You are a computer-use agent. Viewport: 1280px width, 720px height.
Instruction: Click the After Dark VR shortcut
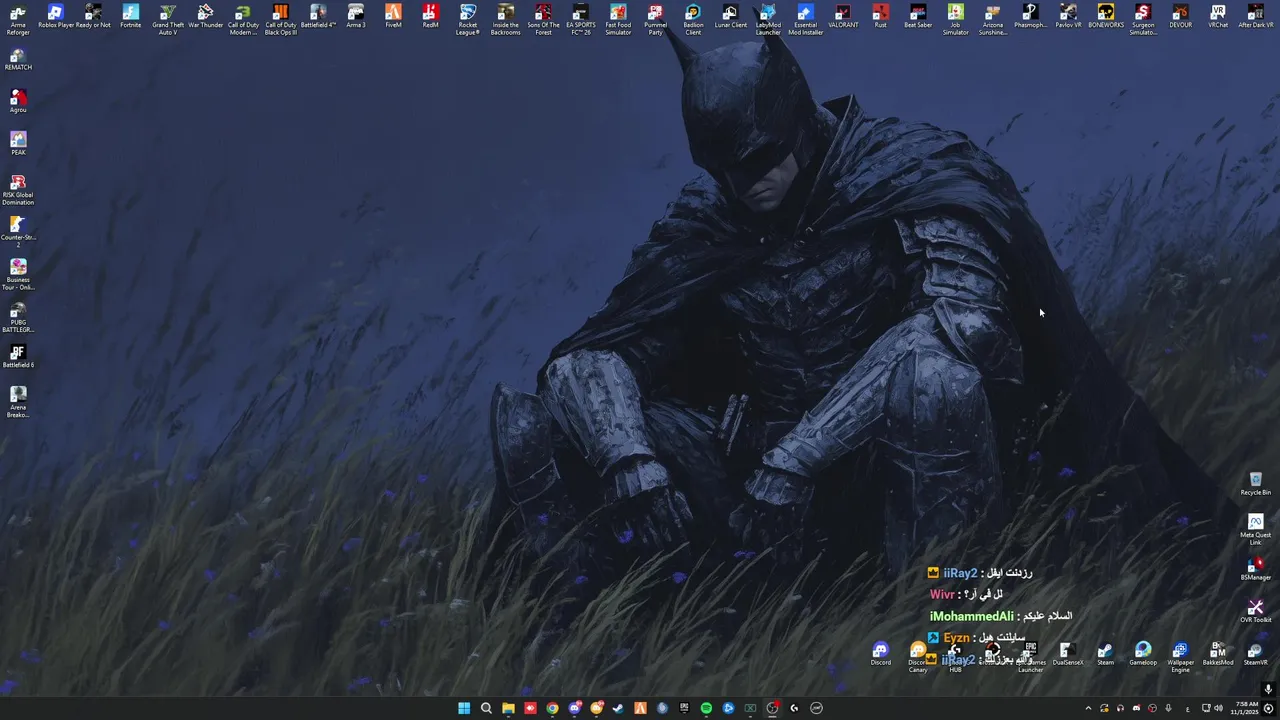tap(1256, 16)
